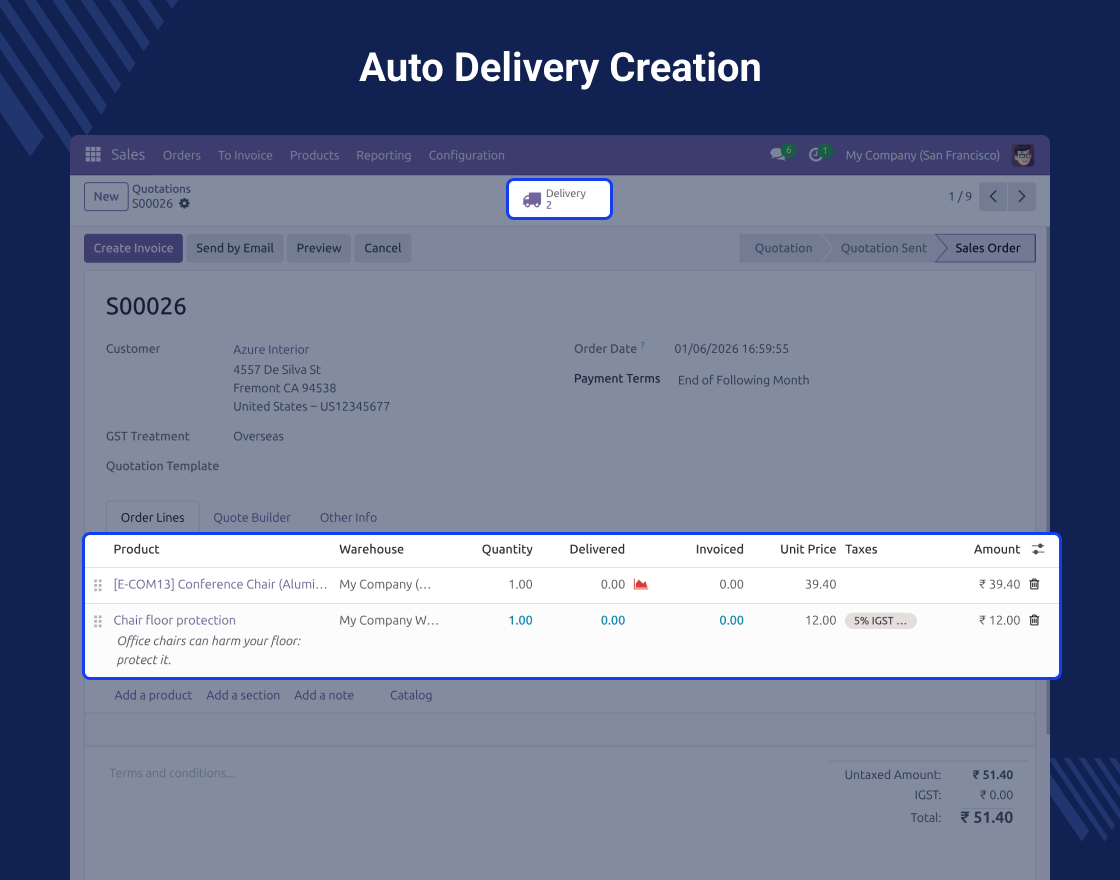1120x880 pixels.
Task: Open the conversations chat bubble icon
Action: point(778,154)
